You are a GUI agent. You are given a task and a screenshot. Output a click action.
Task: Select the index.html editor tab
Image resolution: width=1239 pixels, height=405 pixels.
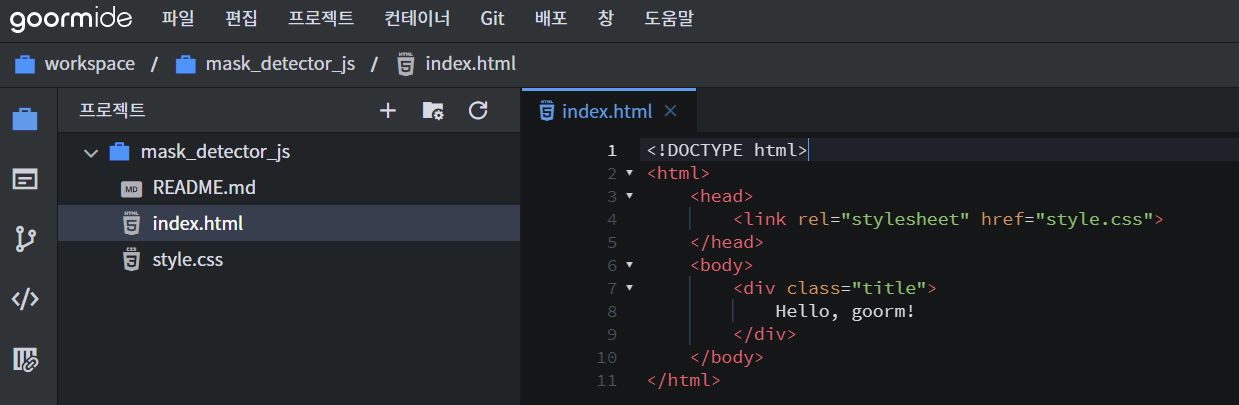click(608, 111)
